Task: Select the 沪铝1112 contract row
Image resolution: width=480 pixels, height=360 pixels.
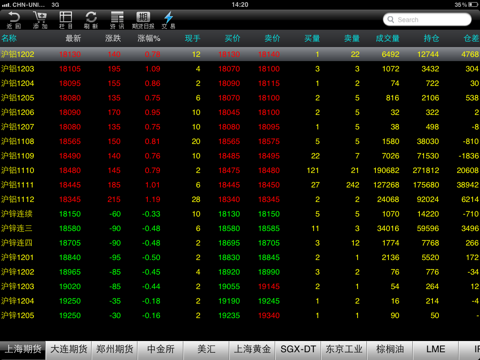Action: 240,199
